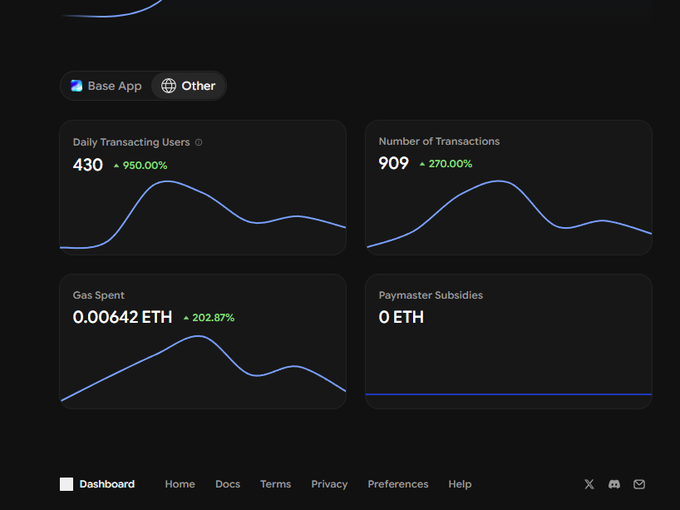680x510 pixels.
Task: Click the Dashboard brand text
Action: tap(107, 484)
